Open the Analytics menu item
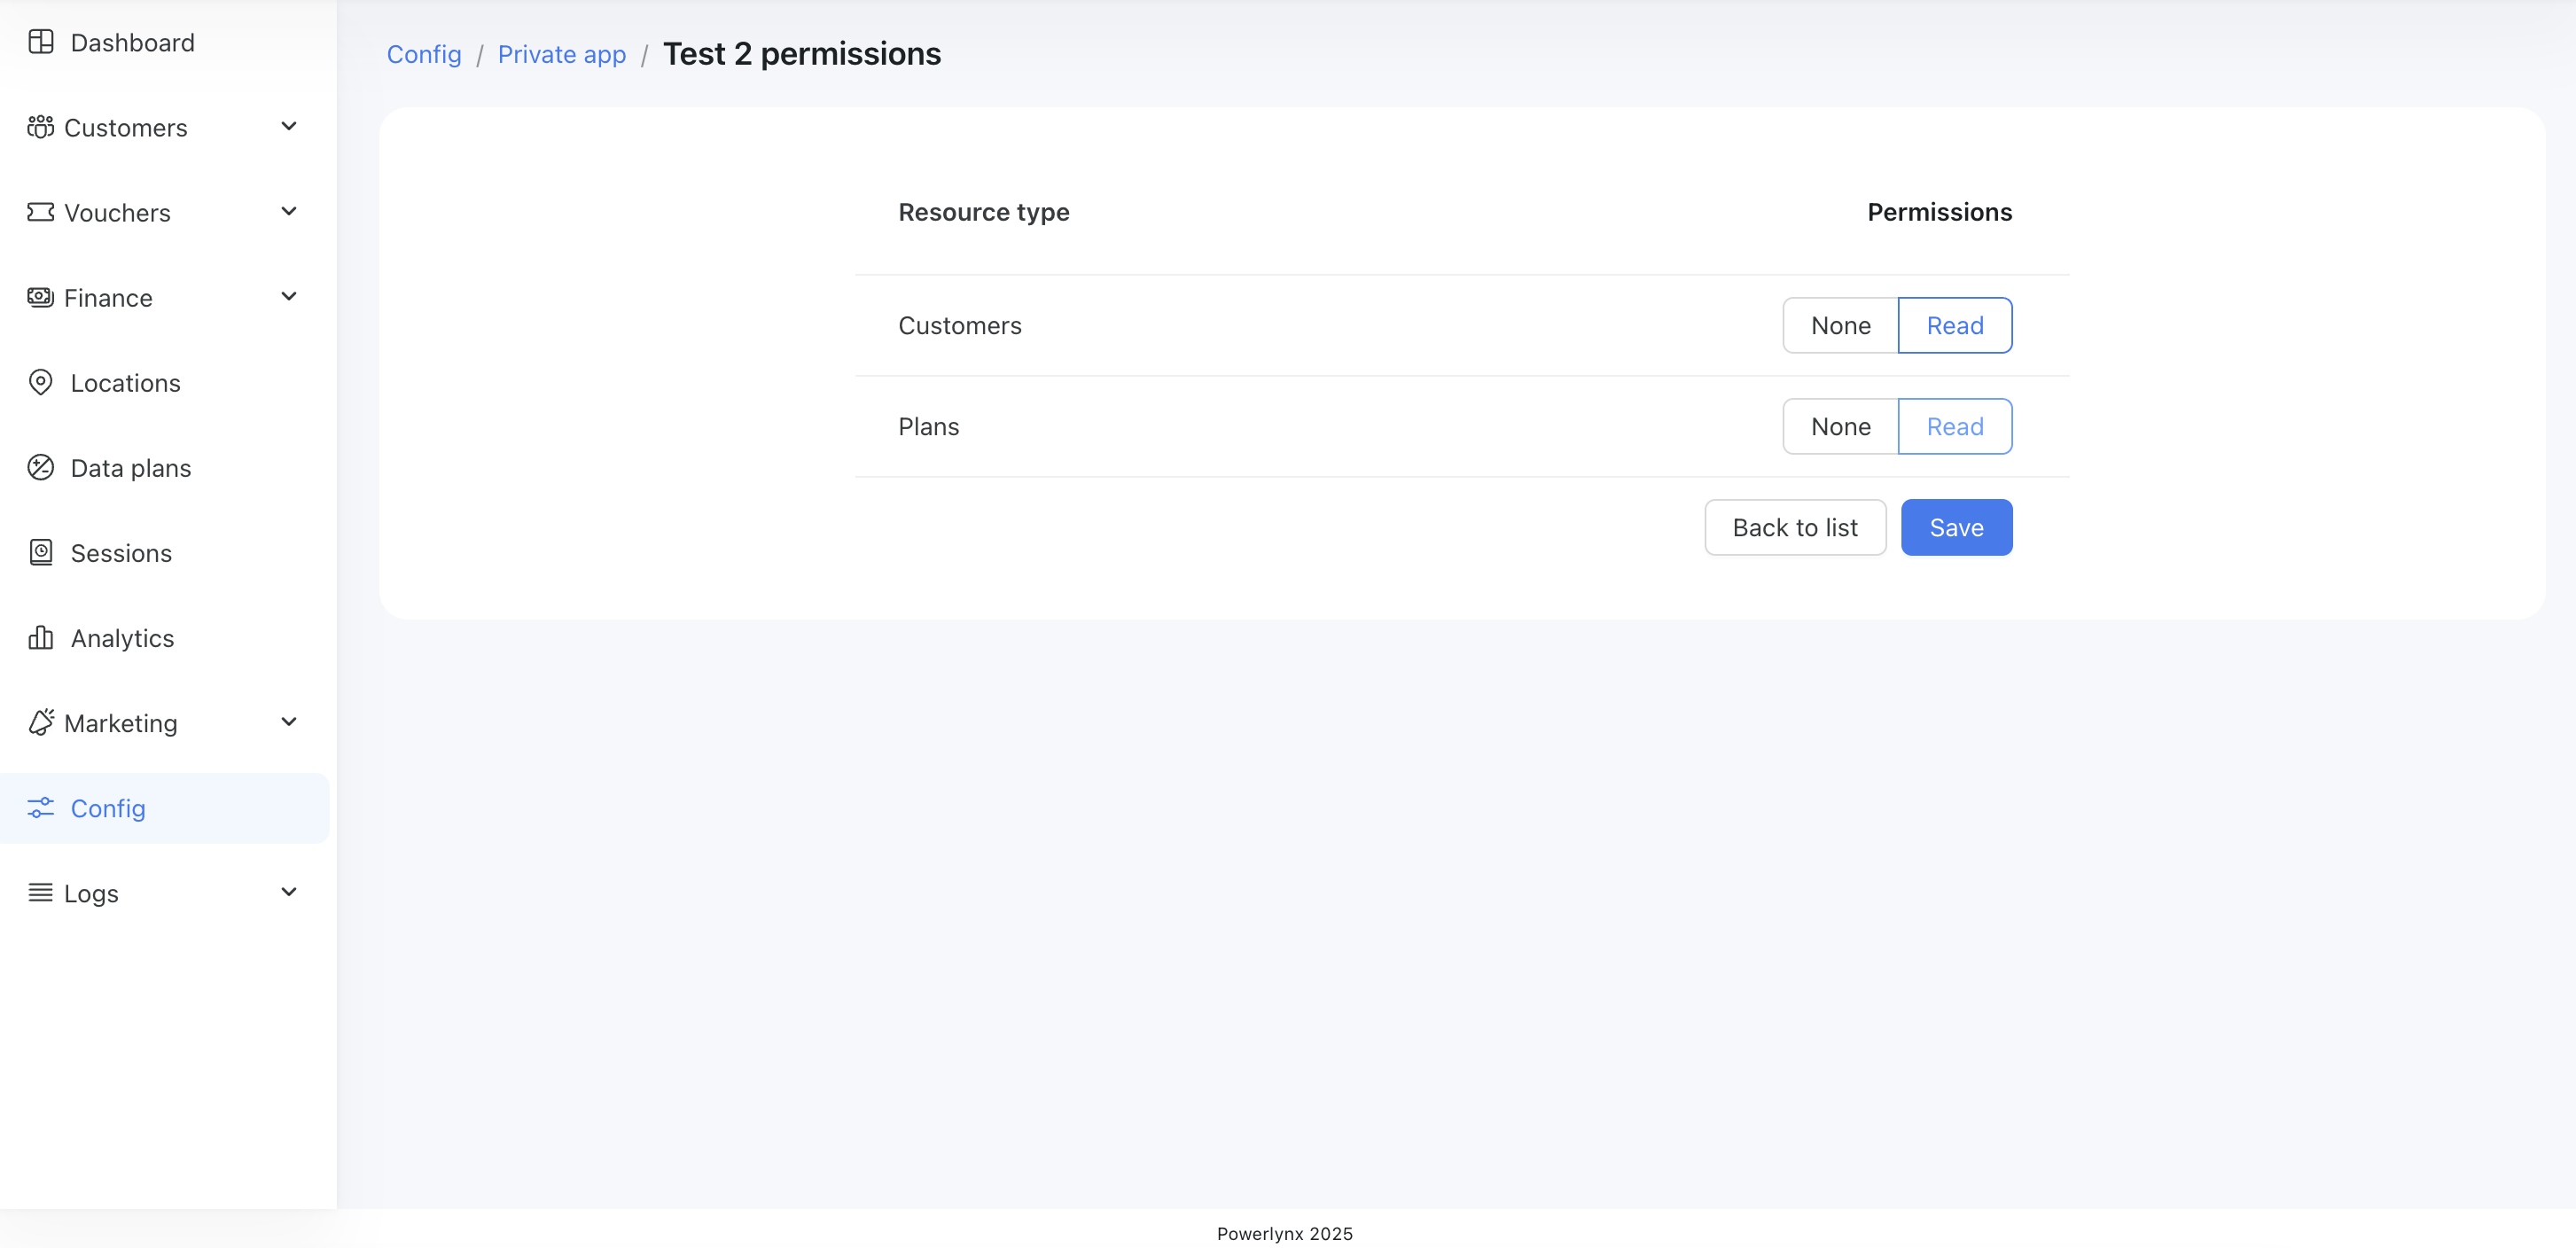This screenshot has width=2576, height=1248. 122,638
